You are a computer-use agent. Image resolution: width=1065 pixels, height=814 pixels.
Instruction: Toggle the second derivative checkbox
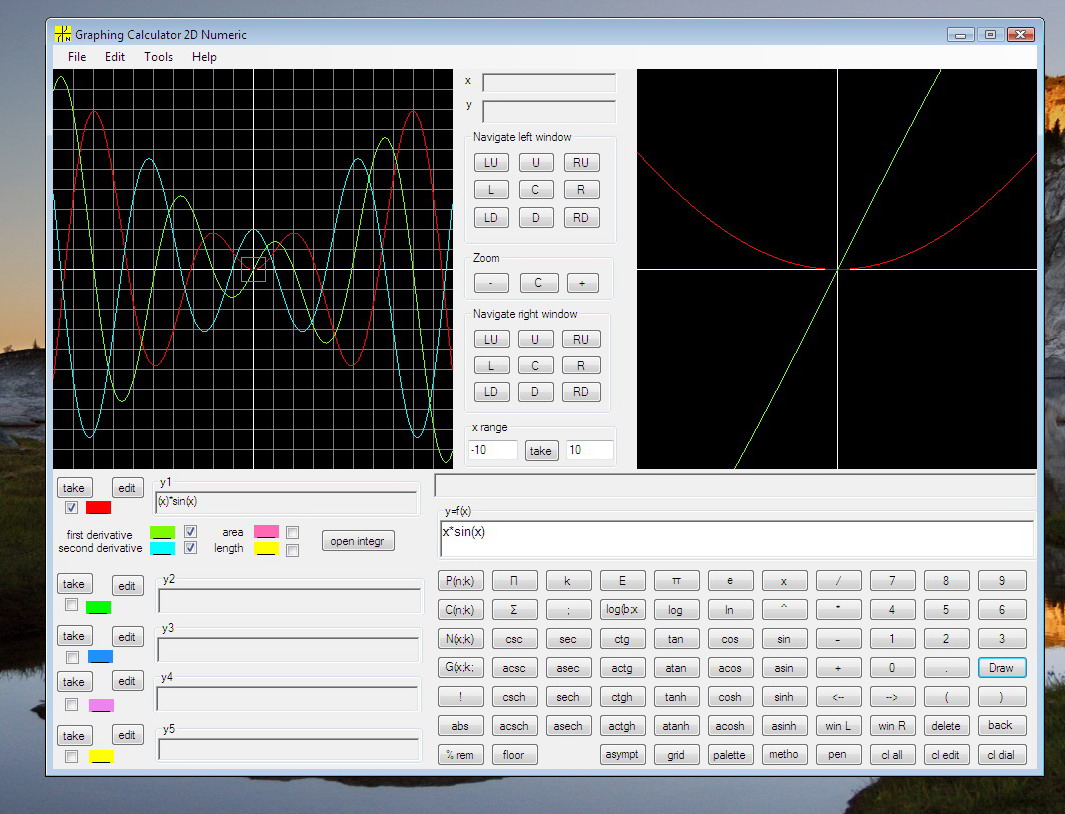[191, 548]
